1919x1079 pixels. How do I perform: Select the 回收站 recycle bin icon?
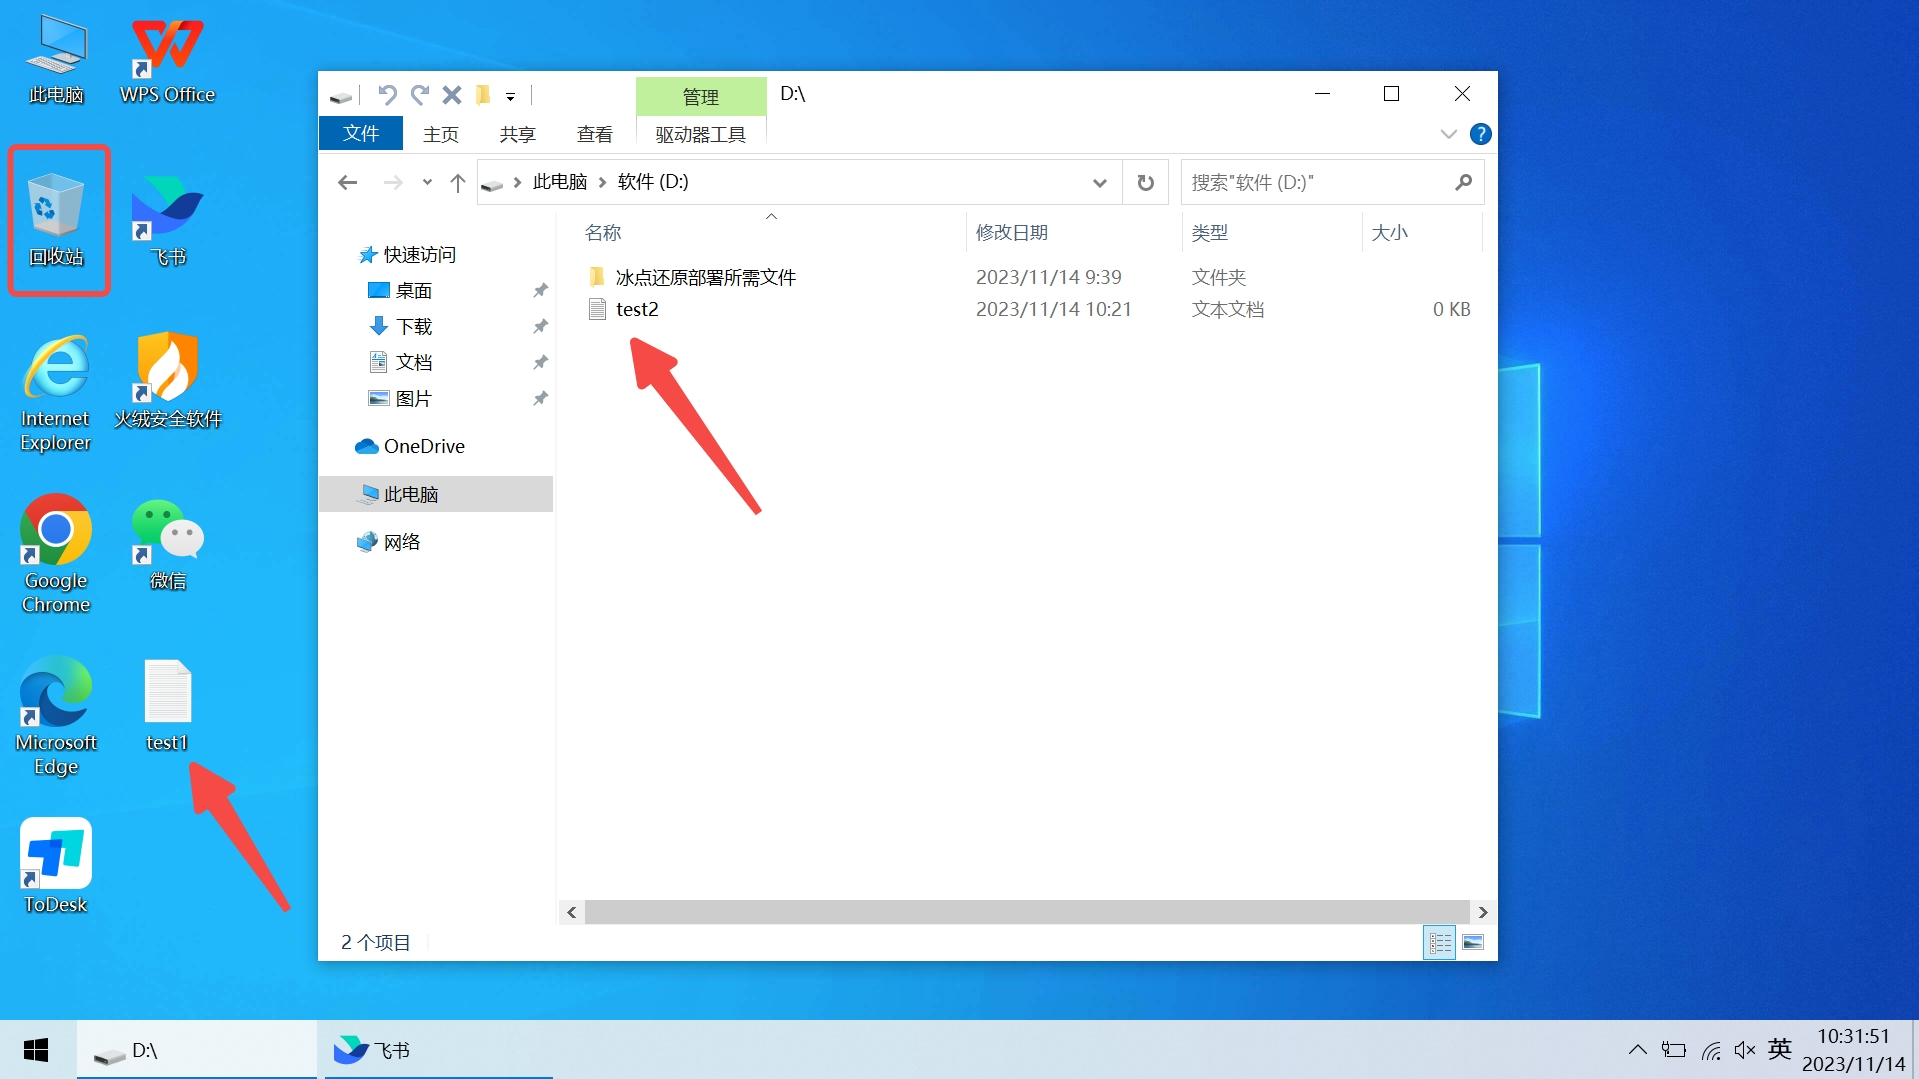[56, 220]
